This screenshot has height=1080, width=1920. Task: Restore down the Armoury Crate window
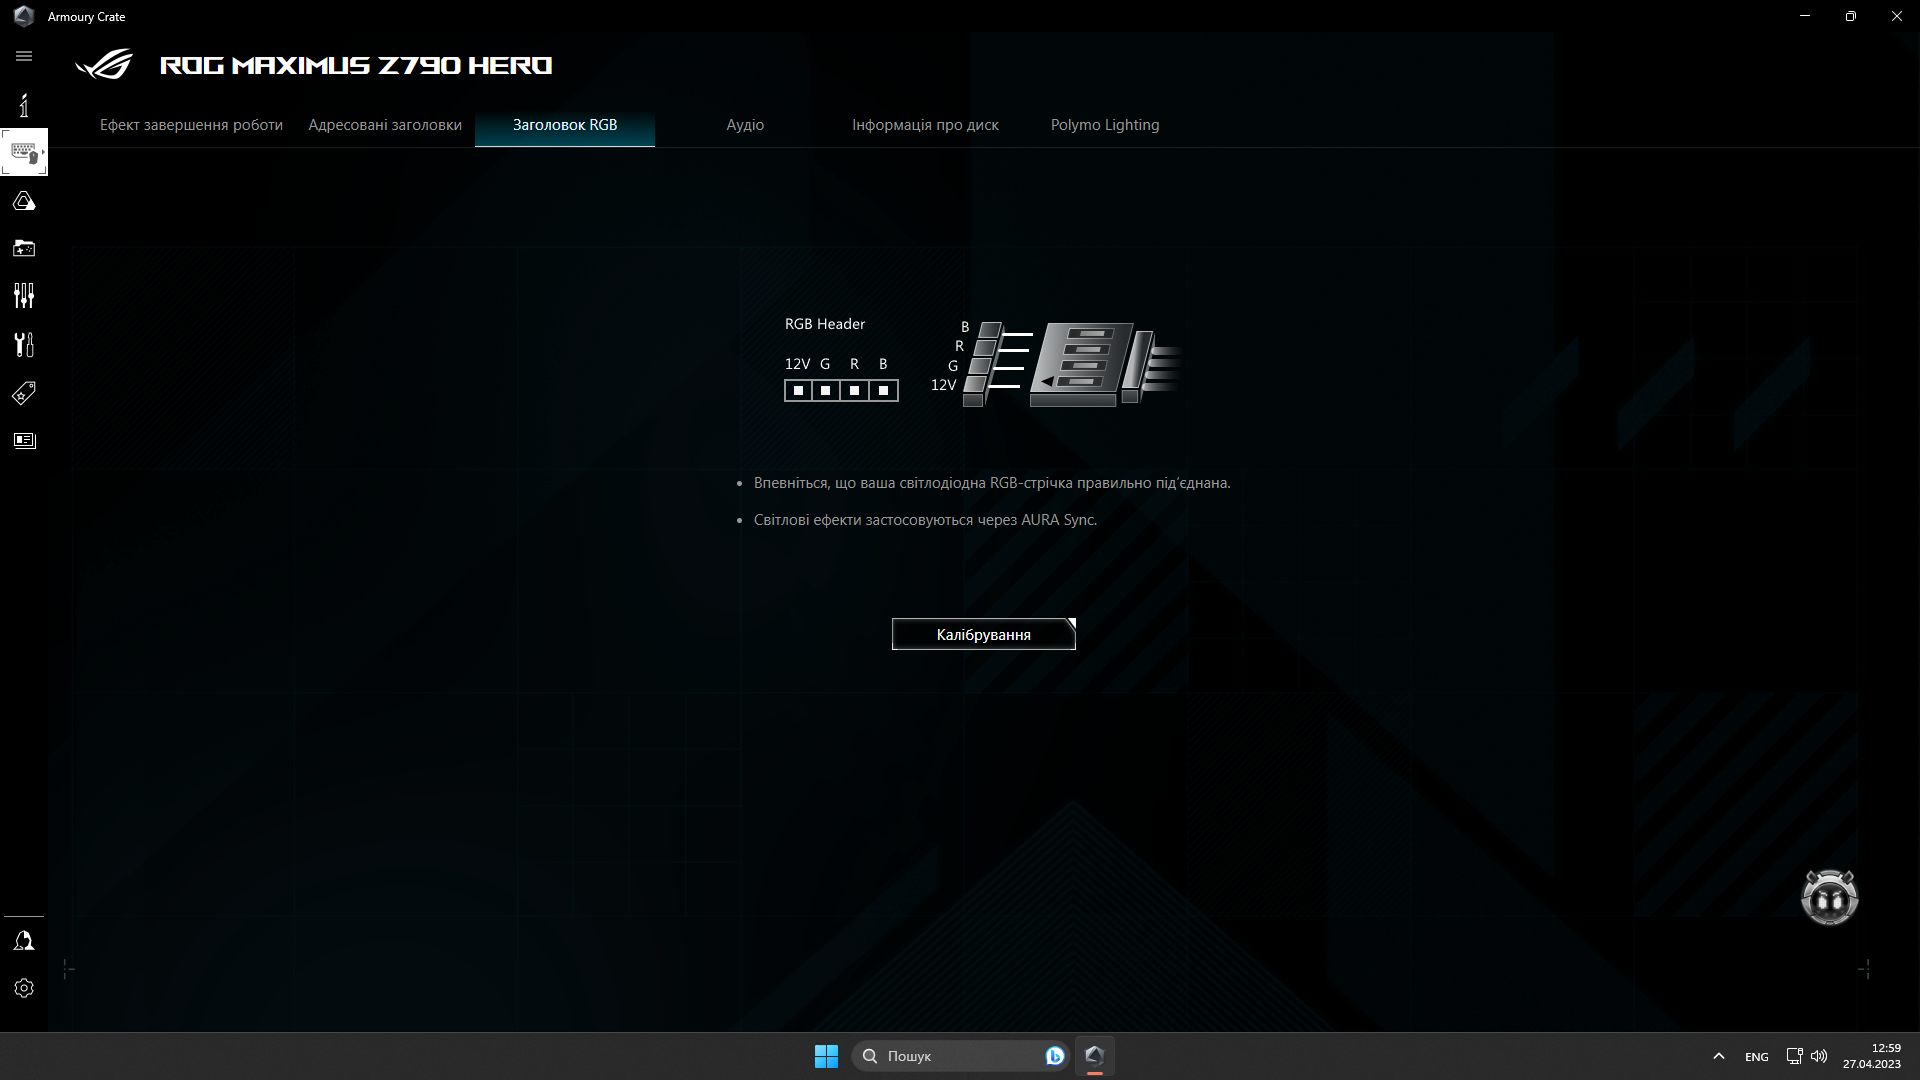(x=1851, y=16)
